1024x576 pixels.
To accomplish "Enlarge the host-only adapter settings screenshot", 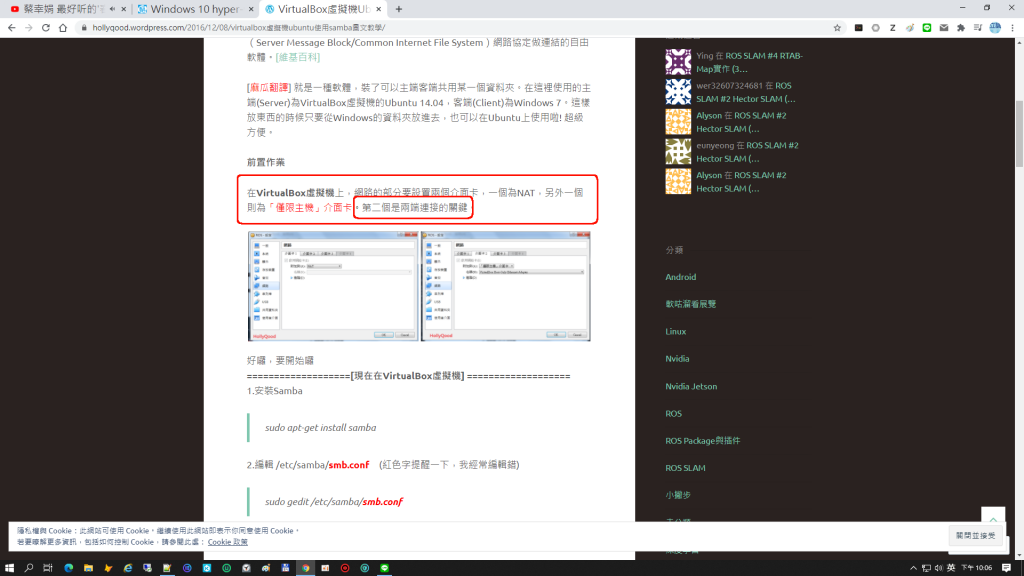I will coord(505,286).
